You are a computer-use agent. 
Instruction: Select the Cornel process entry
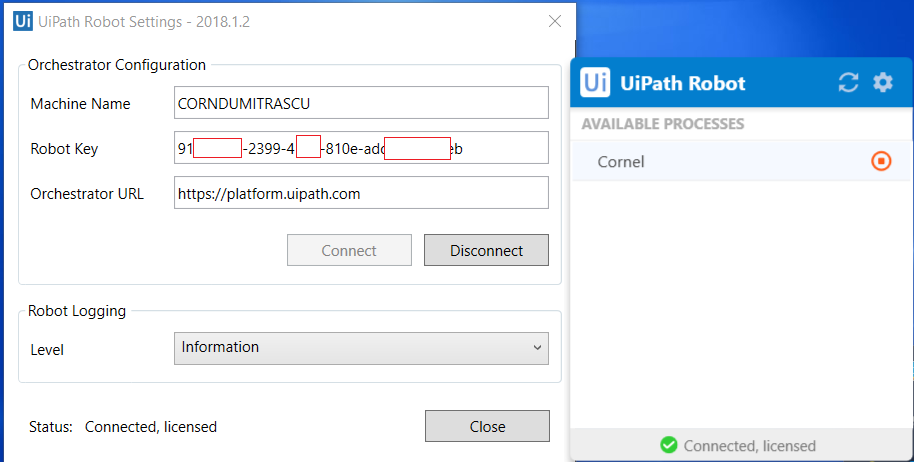tap(621, 162)
